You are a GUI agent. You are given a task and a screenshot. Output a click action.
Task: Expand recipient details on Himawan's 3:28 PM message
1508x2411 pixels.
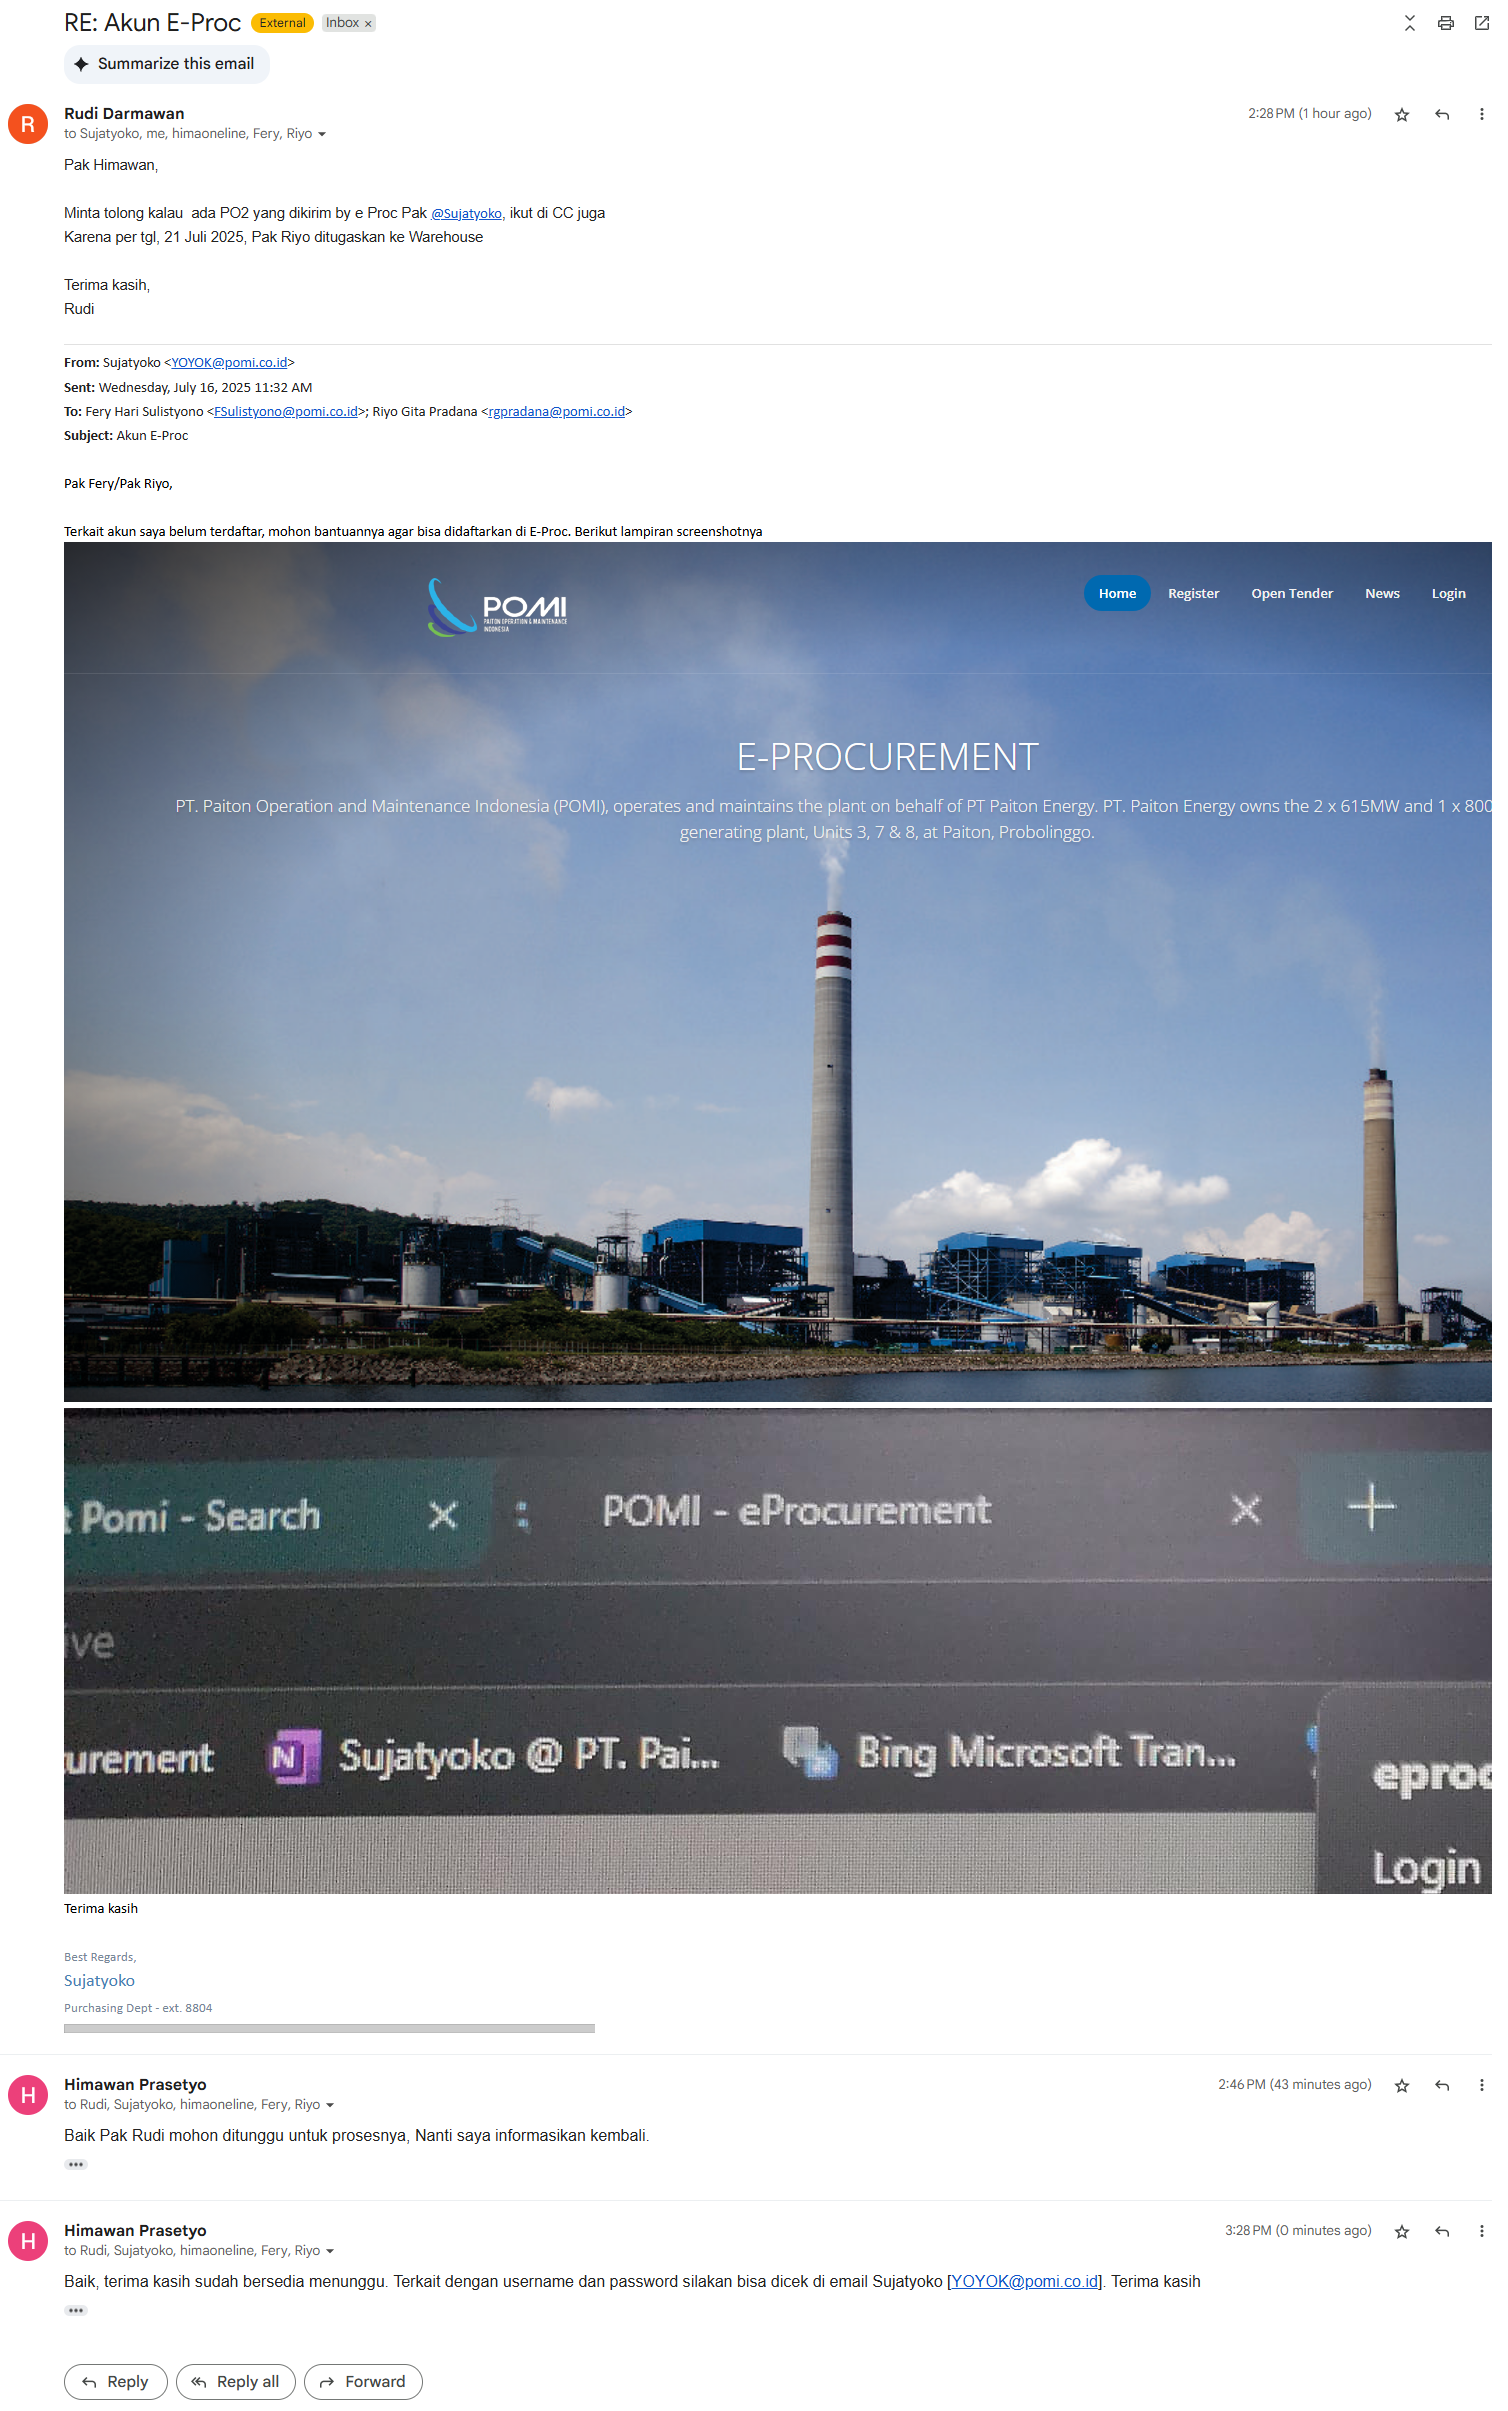(330, 2252)
